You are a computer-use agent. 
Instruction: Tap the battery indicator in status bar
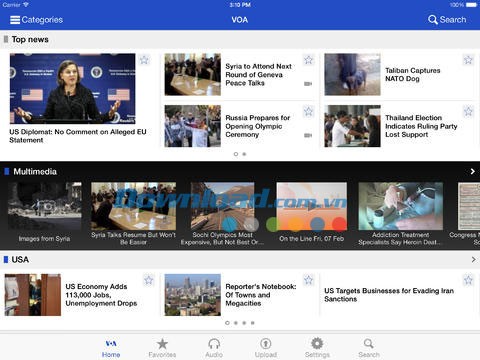click(x=471, y=5)
